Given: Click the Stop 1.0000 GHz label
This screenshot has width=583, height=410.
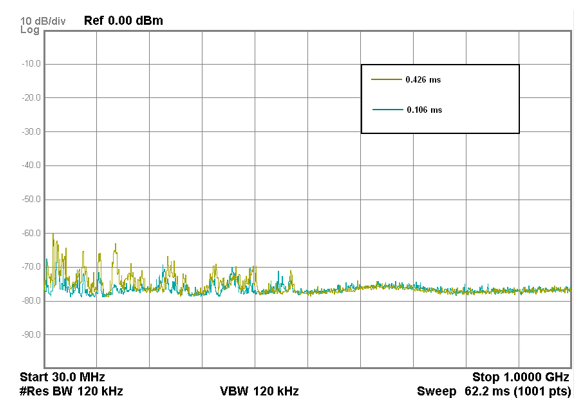Looking at the screenshot, I should 521,377.
